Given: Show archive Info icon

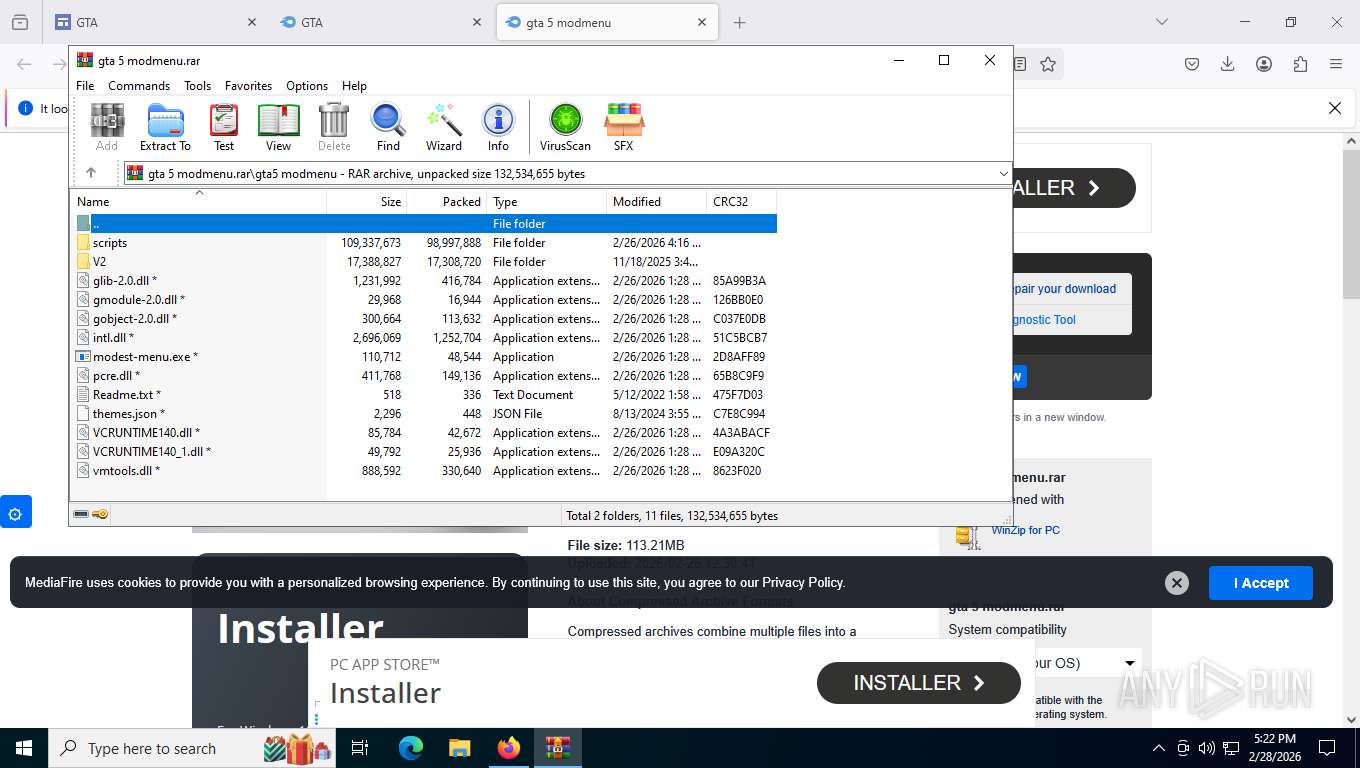Looking at the screenshot, I should point(498,127).
